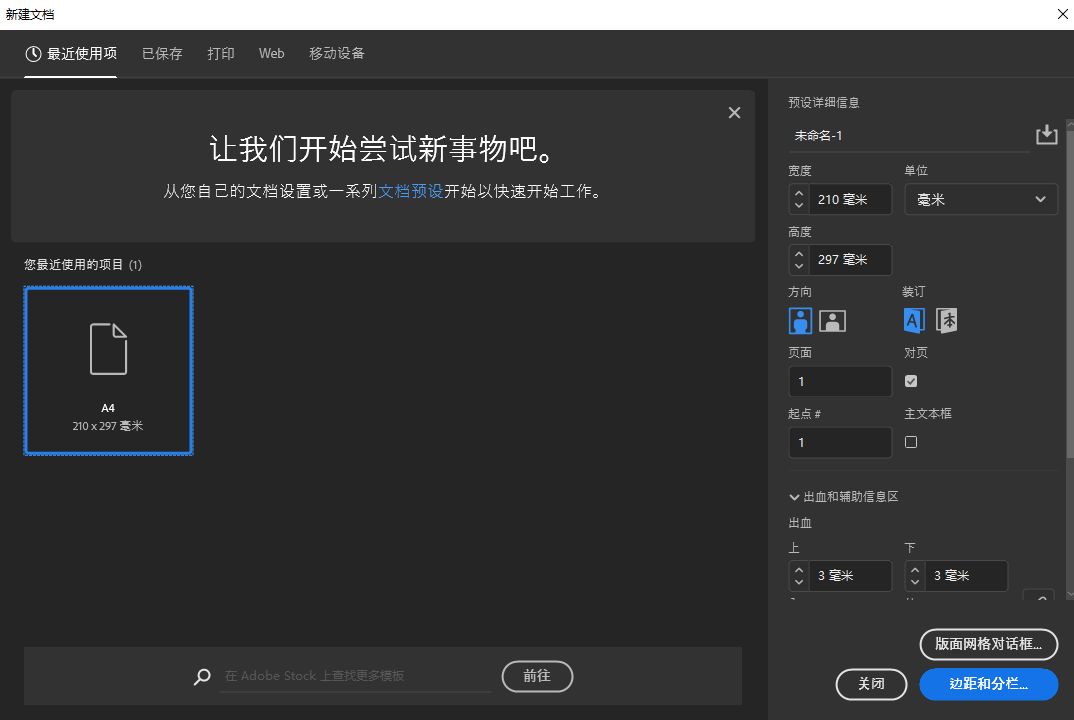
Task: Click the 边距和分栏 button
Action: pyautogui.click(x=988, y=684)
